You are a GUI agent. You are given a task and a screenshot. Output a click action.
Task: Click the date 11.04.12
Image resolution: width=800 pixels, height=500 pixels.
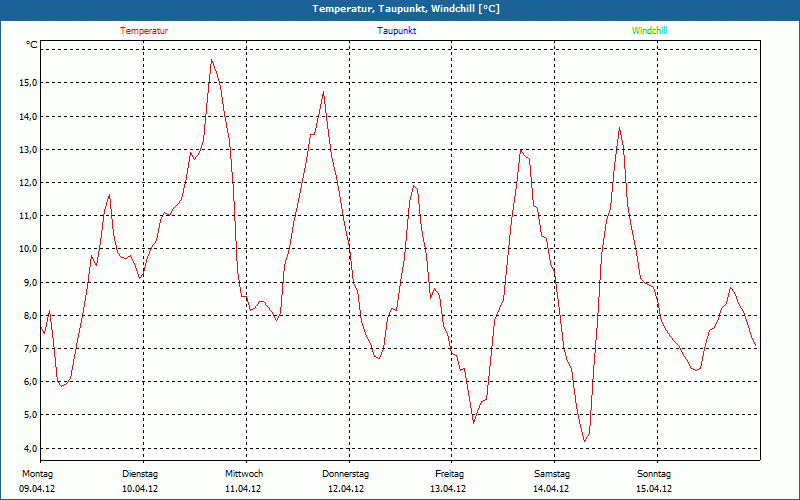coord(243,489)
